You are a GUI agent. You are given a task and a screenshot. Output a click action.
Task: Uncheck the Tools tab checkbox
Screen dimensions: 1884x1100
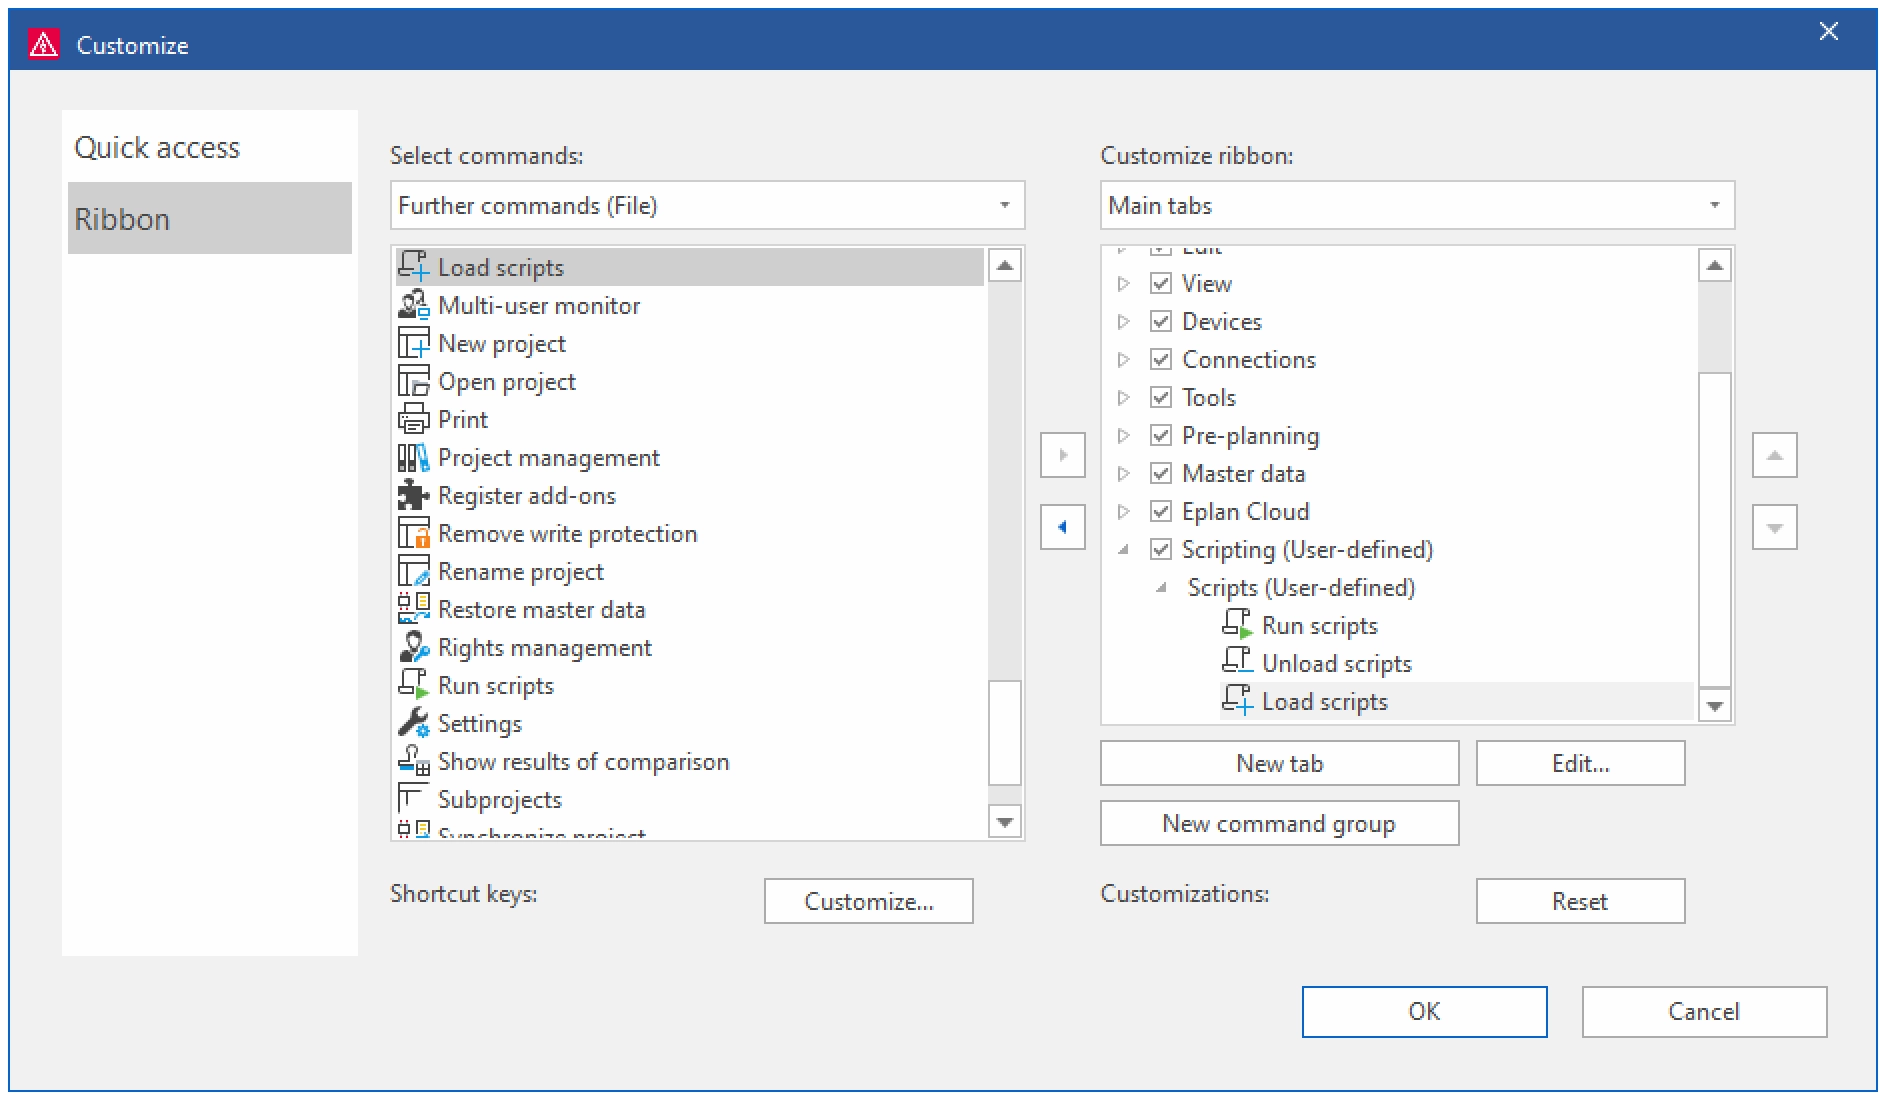coord(1160,397)
